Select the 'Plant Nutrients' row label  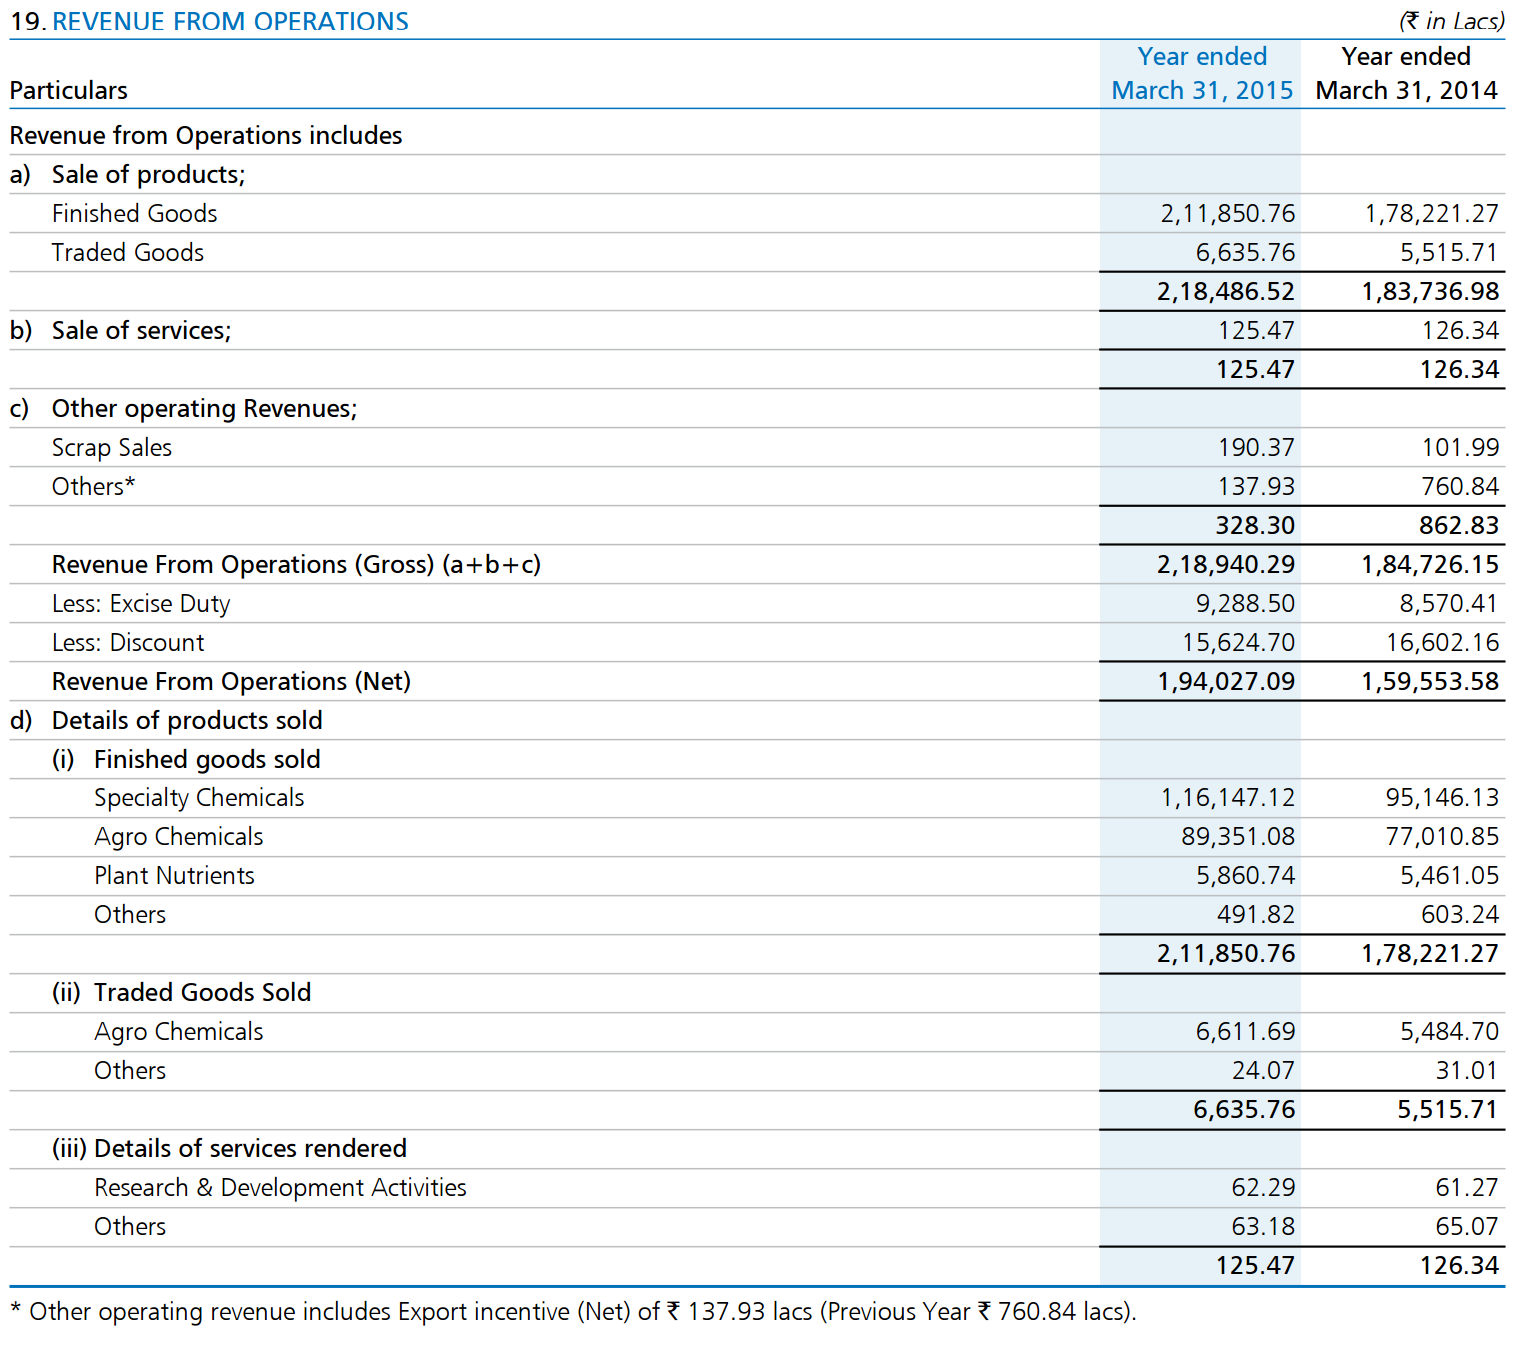point(174,875)
